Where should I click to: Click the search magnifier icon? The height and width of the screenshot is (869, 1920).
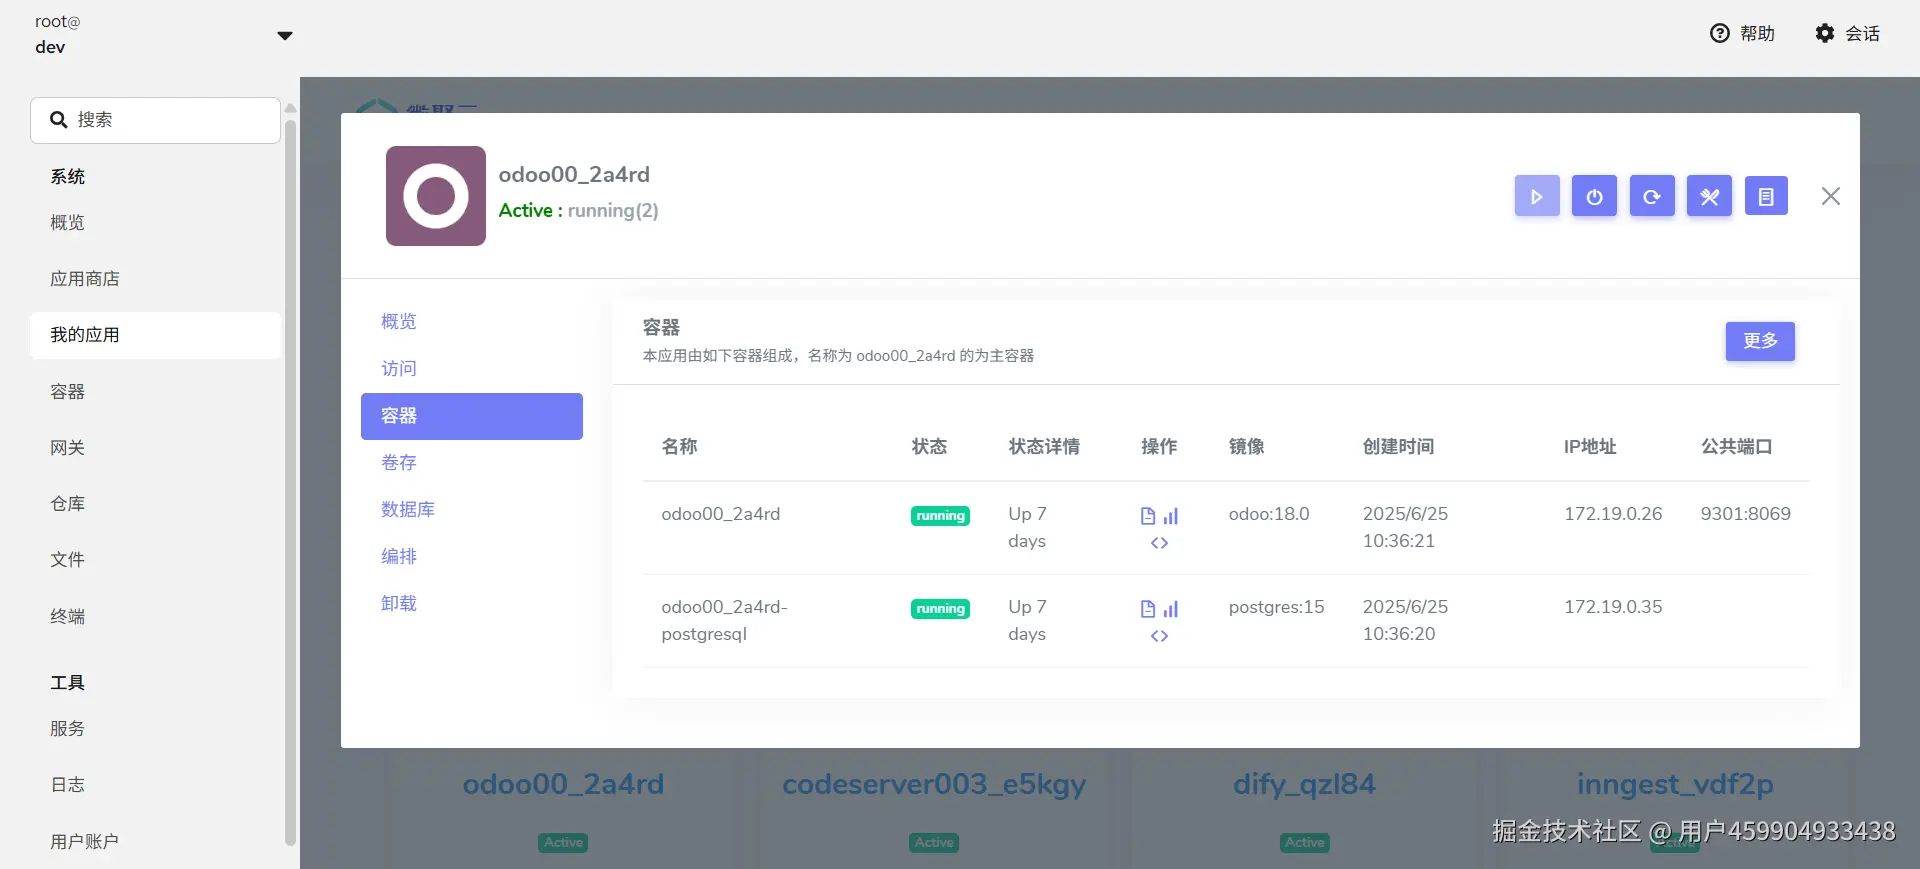(x=59, y=120)
